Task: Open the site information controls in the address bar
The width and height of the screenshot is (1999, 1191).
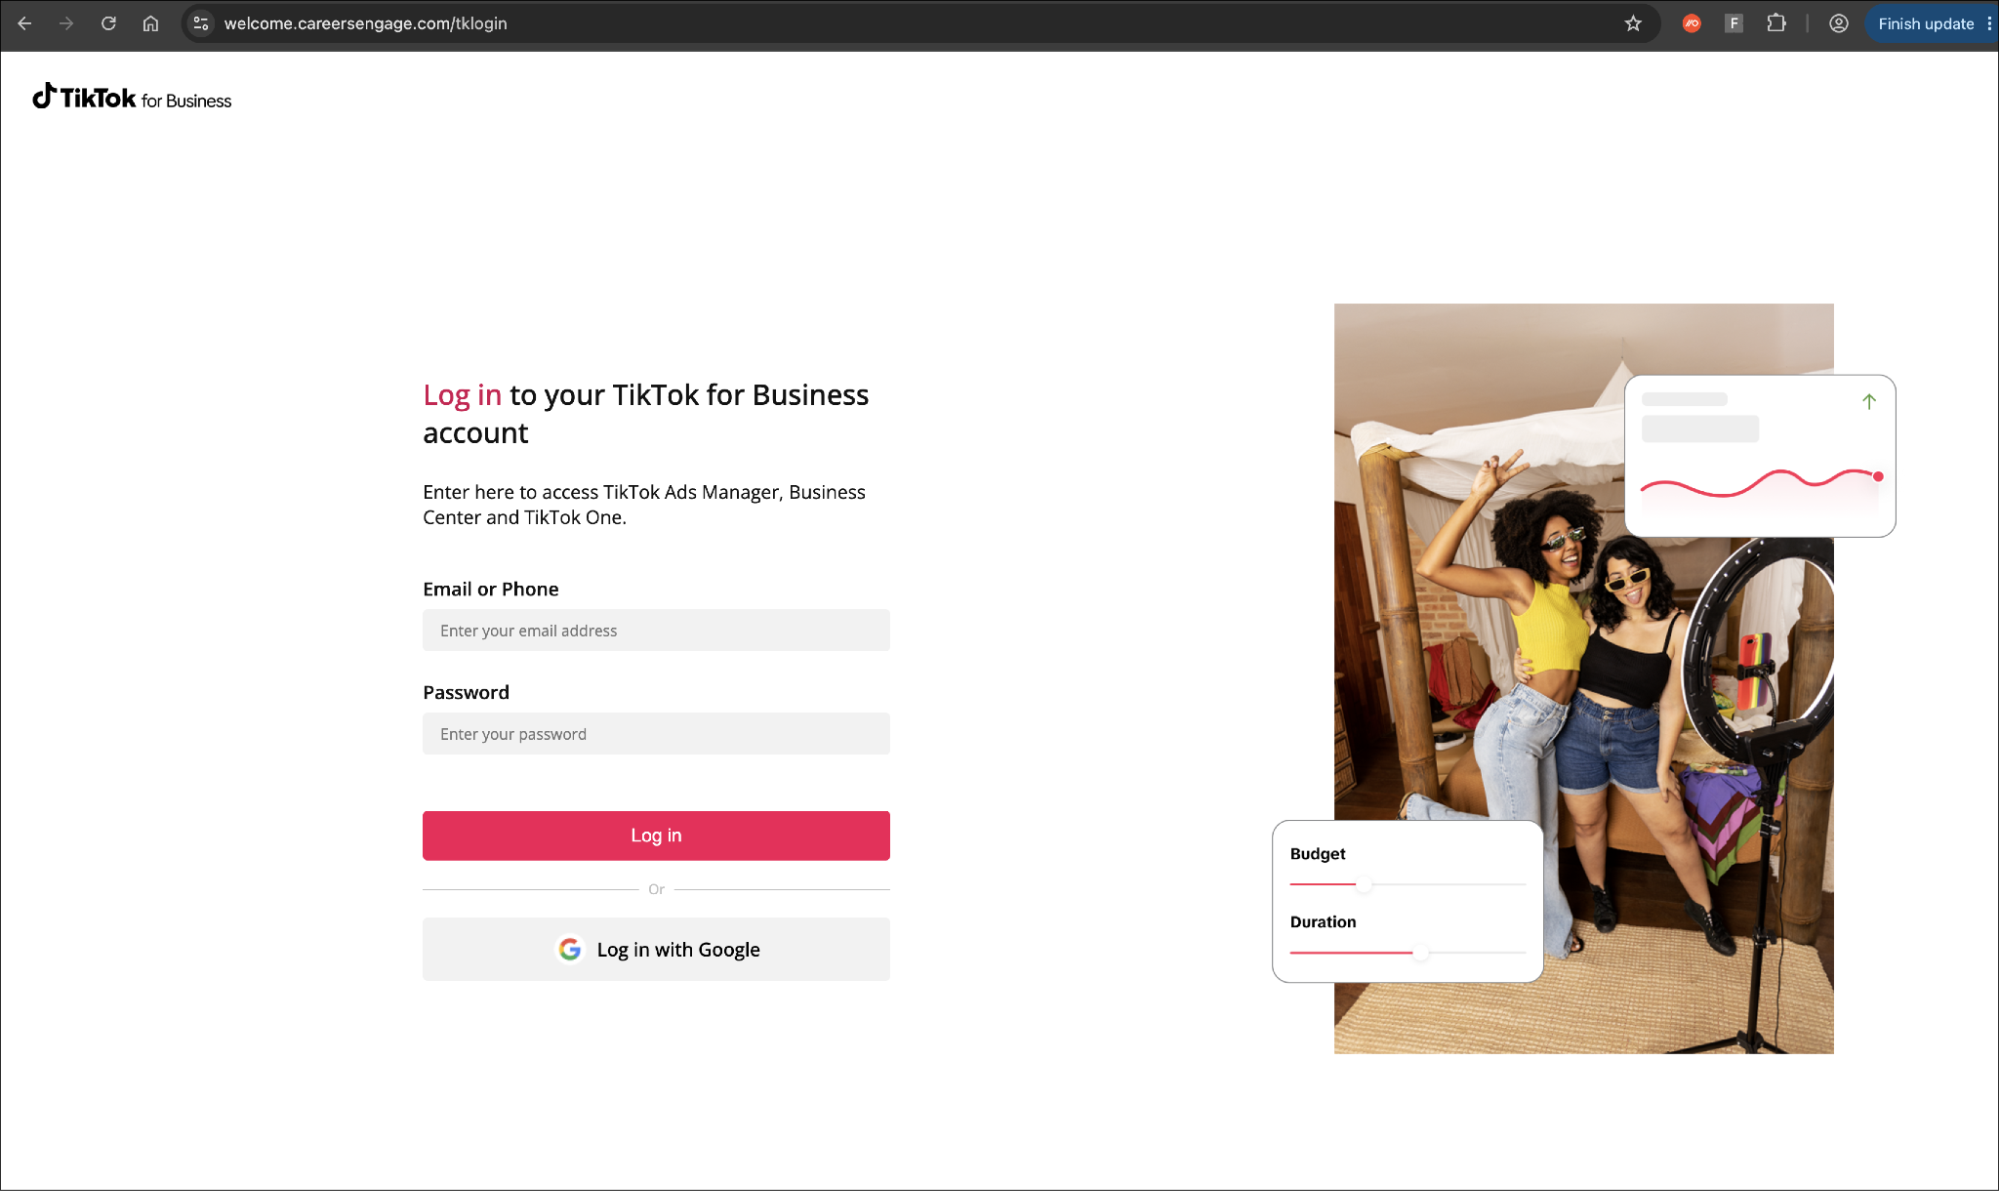Action: (200, 23)
